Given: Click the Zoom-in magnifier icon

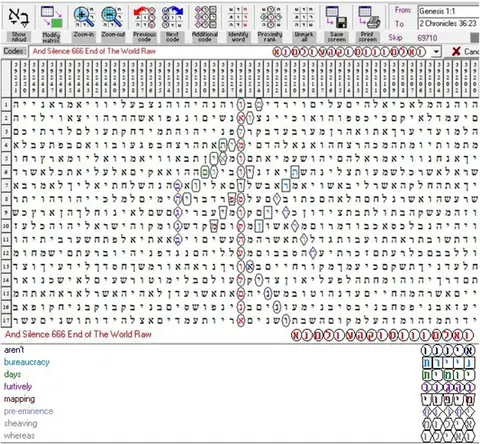Looking at the screenshot, I should click(84, 17).
